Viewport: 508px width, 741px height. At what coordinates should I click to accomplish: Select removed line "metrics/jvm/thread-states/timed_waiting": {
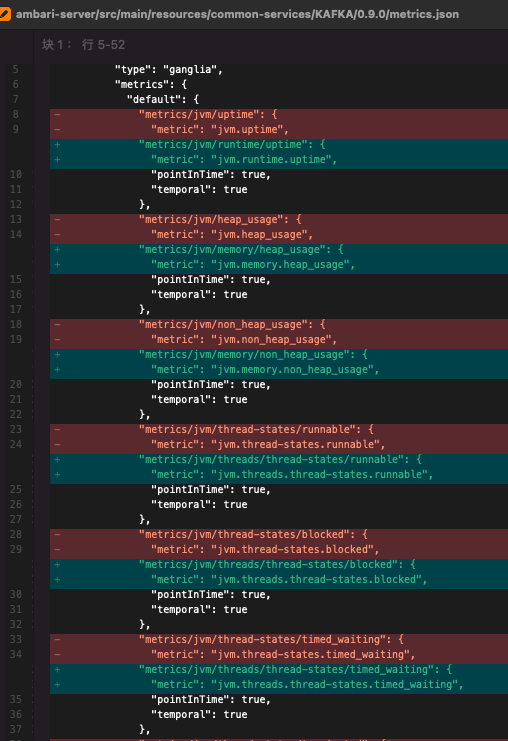tap(279, 640)
